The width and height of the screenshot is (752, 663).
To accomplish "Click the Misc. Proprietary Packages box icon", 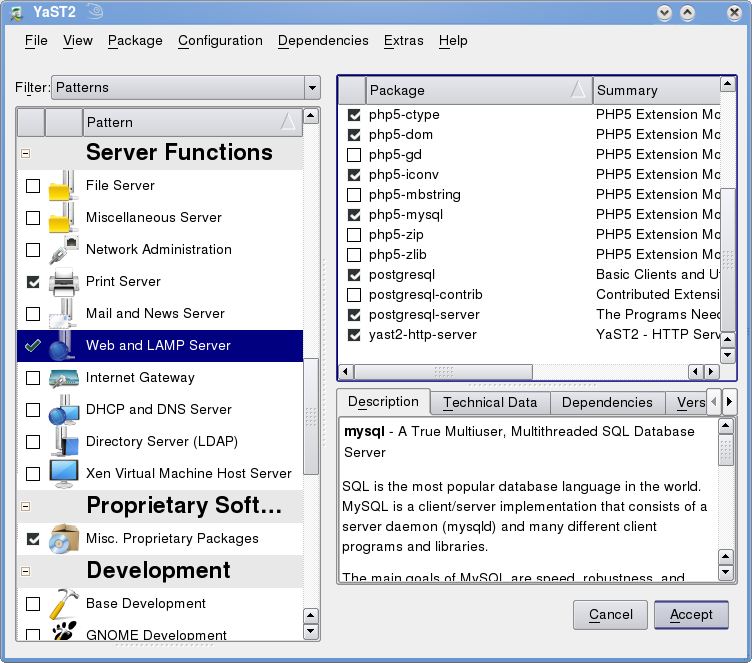I will (63, 539).
